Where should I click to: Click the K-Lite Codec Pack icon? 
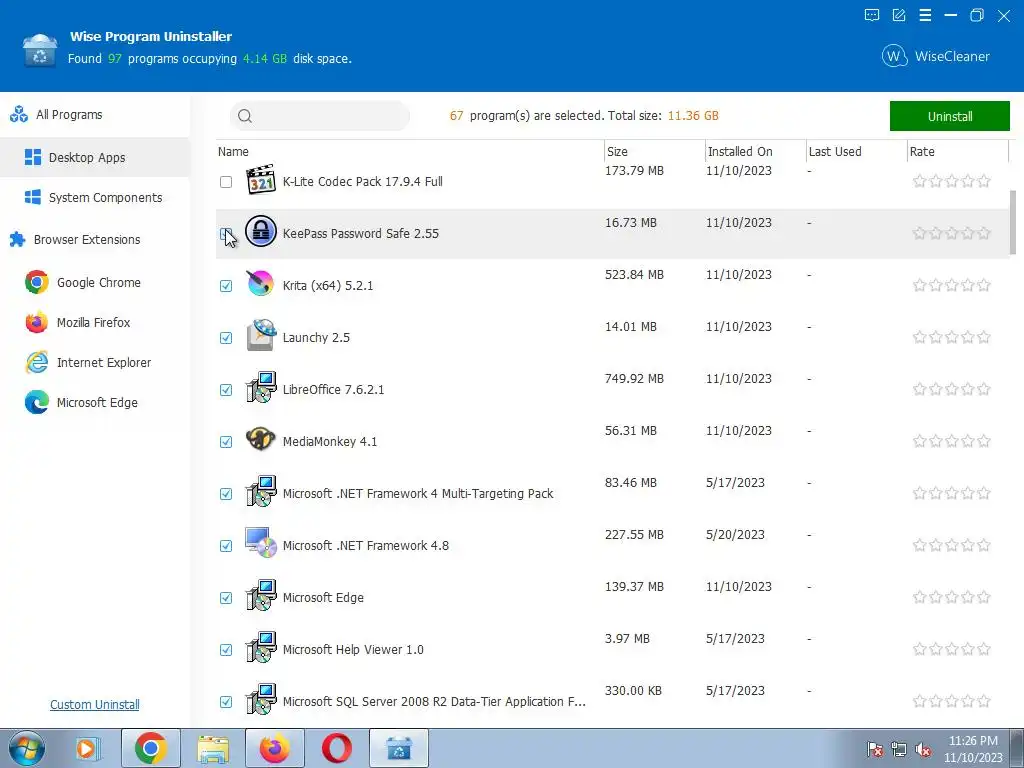click(261, 180)
